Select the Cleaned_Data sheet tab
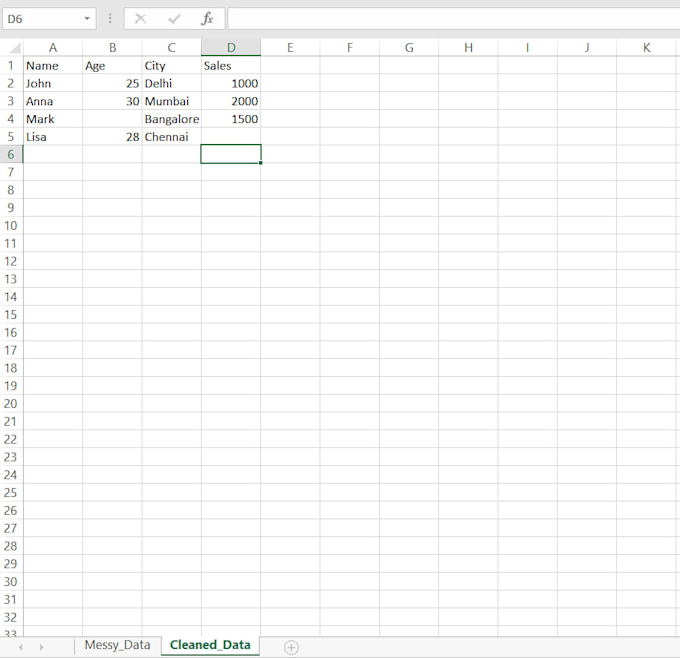Screen dimensions: 680x658 210,645
